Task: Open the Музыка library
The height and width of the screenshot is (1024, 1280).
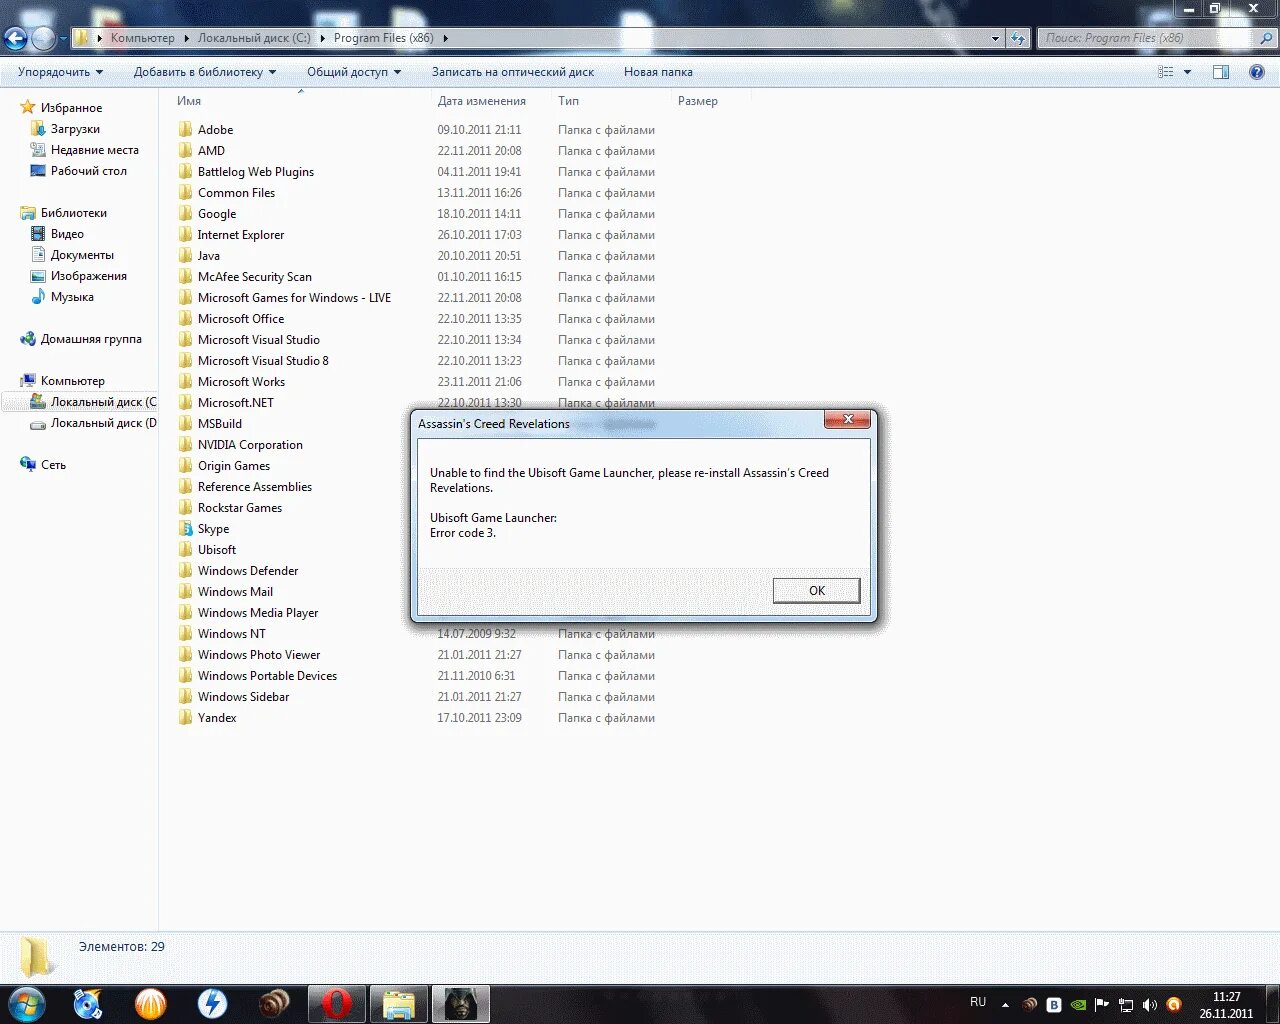Action: click(x=72, y=297)
